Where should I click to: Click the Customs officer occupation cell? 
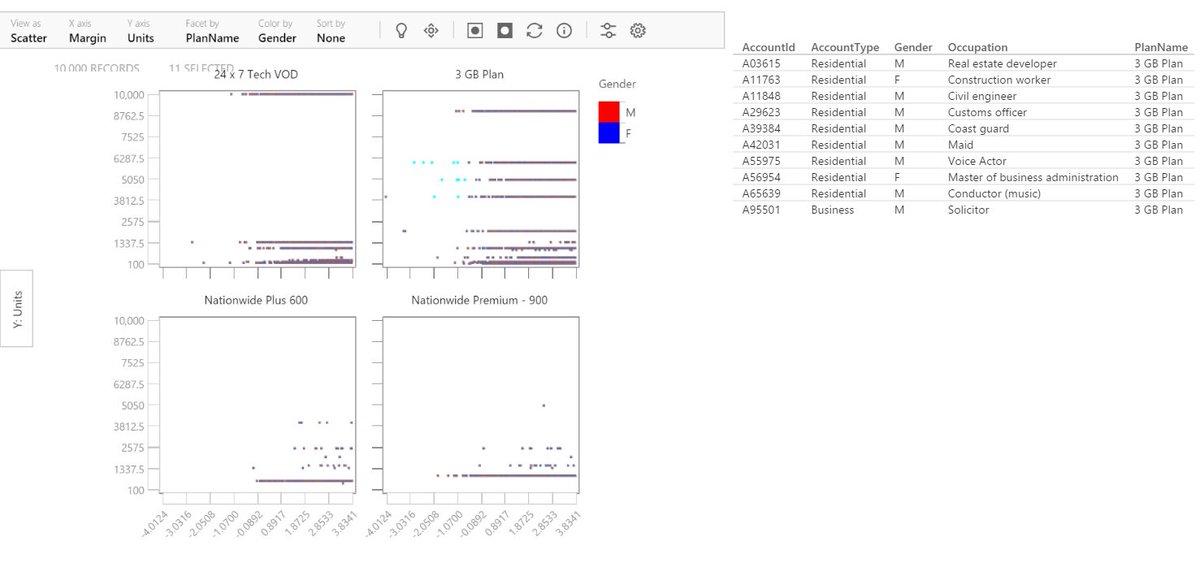coord(987,112)
